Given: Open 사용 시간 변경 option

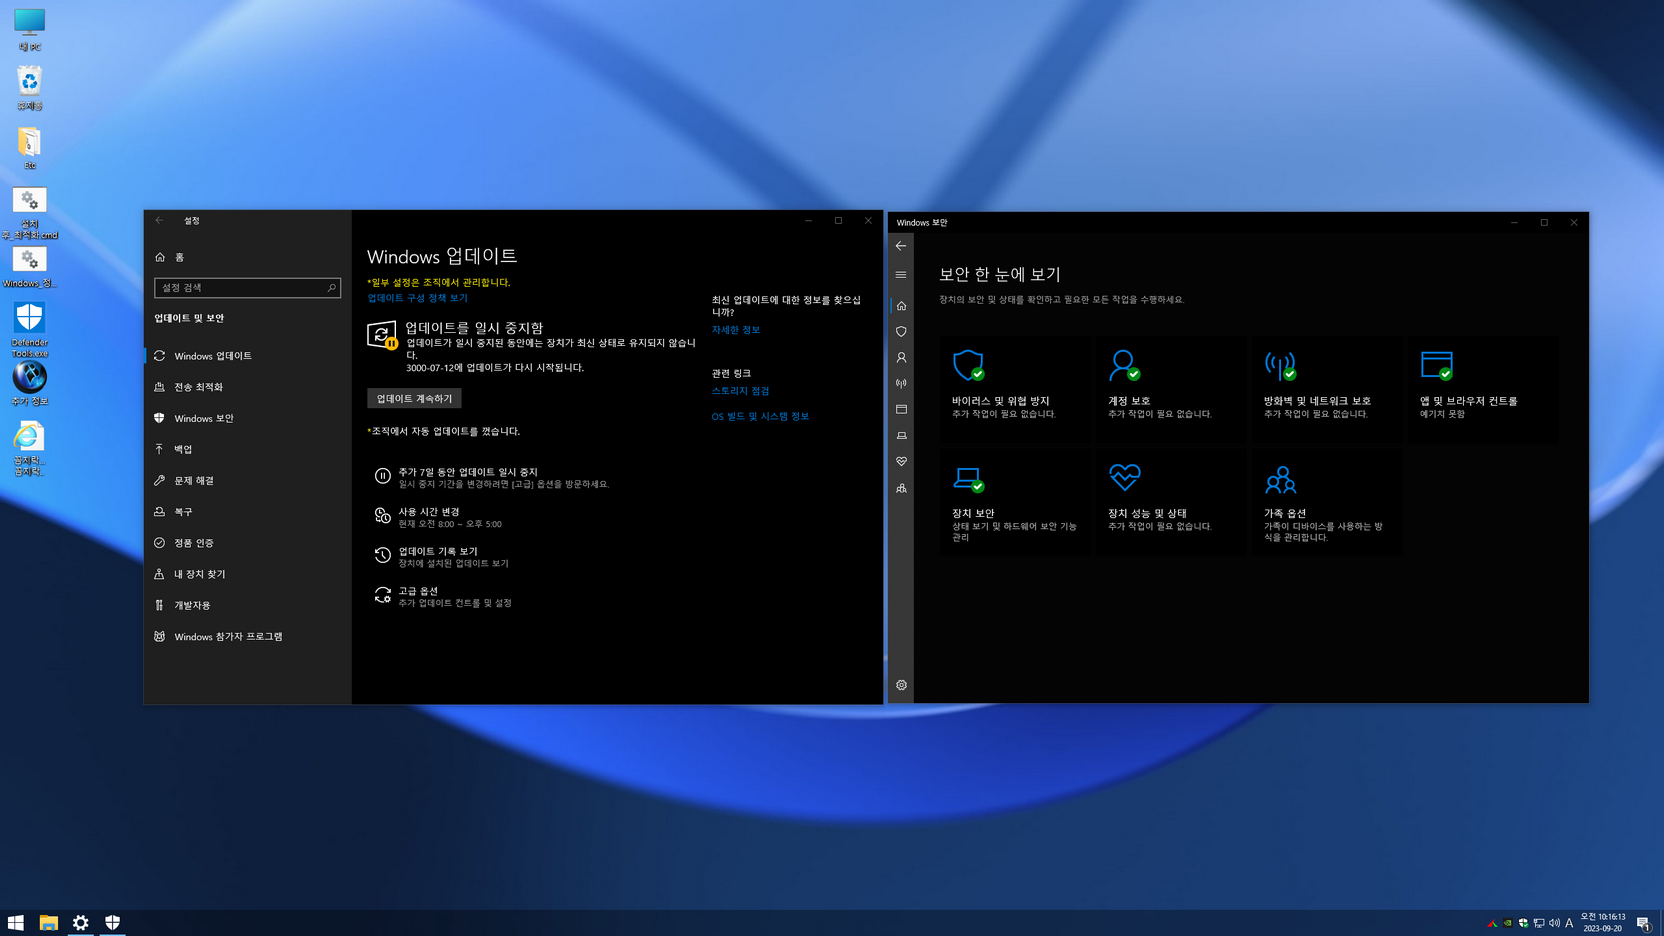Looking at the screenshot, I should 438,517.
